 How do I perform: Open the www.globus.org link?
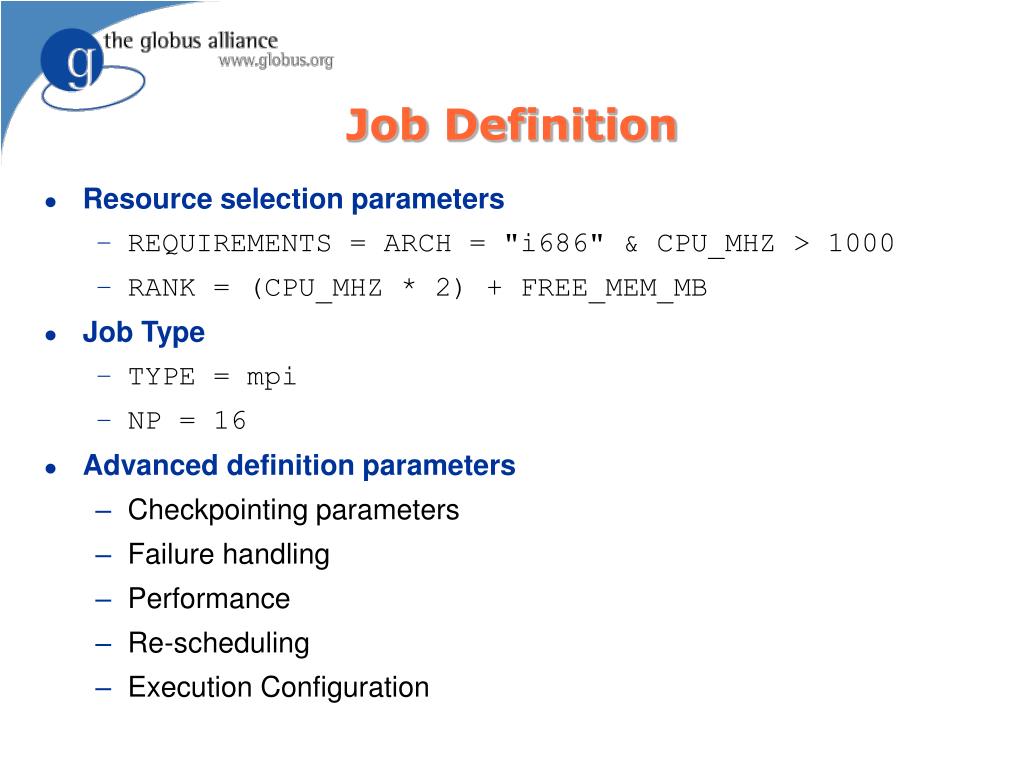point(275,61)
